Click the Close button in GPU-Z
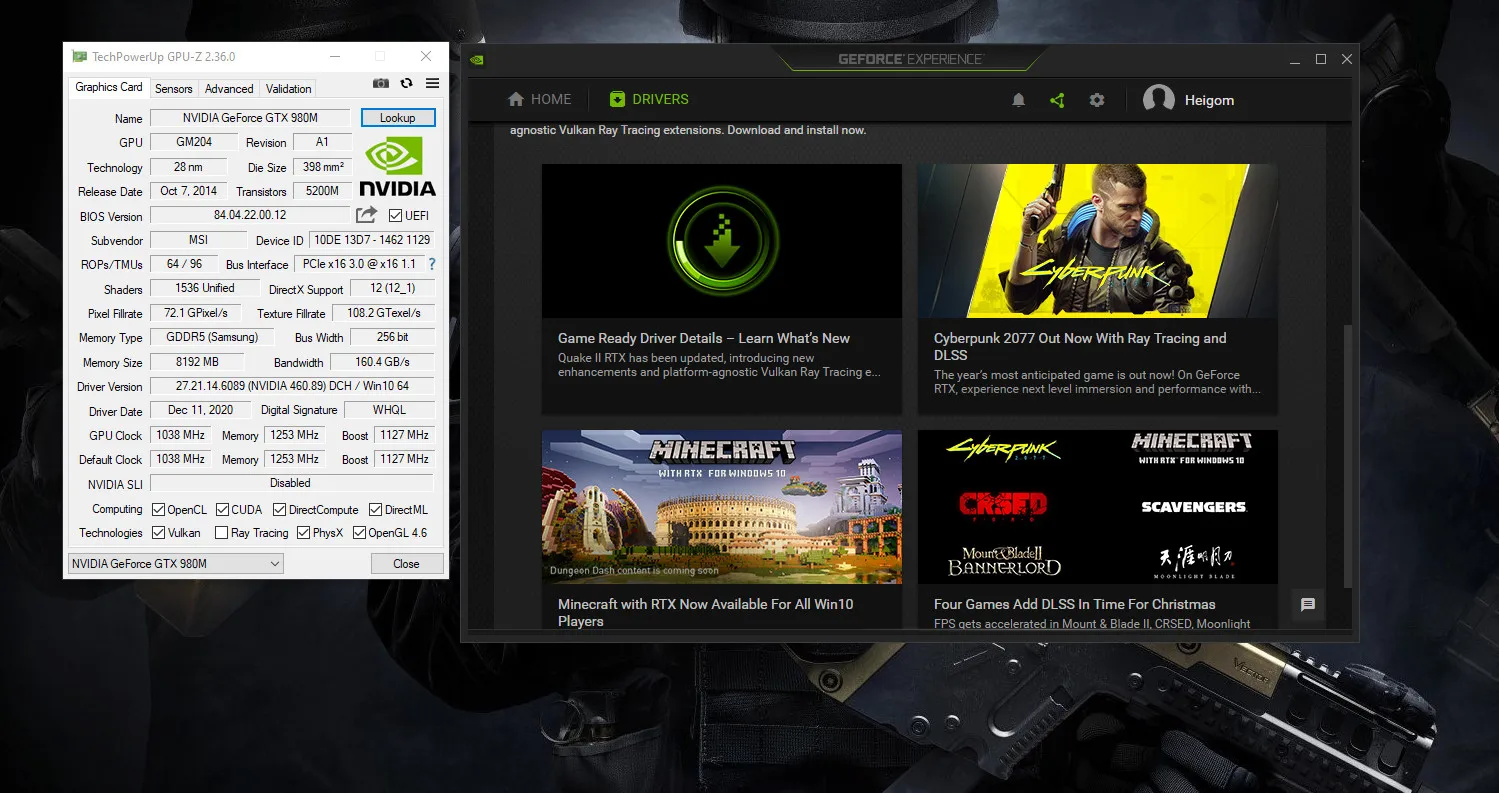The image size is (1499, 793). tap(406, 564)
